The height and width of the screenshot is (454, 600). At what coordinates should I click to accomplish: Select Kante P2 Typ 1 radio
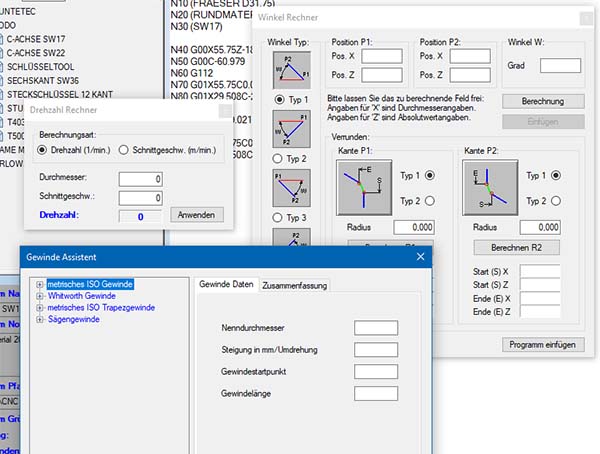[556, 175]
